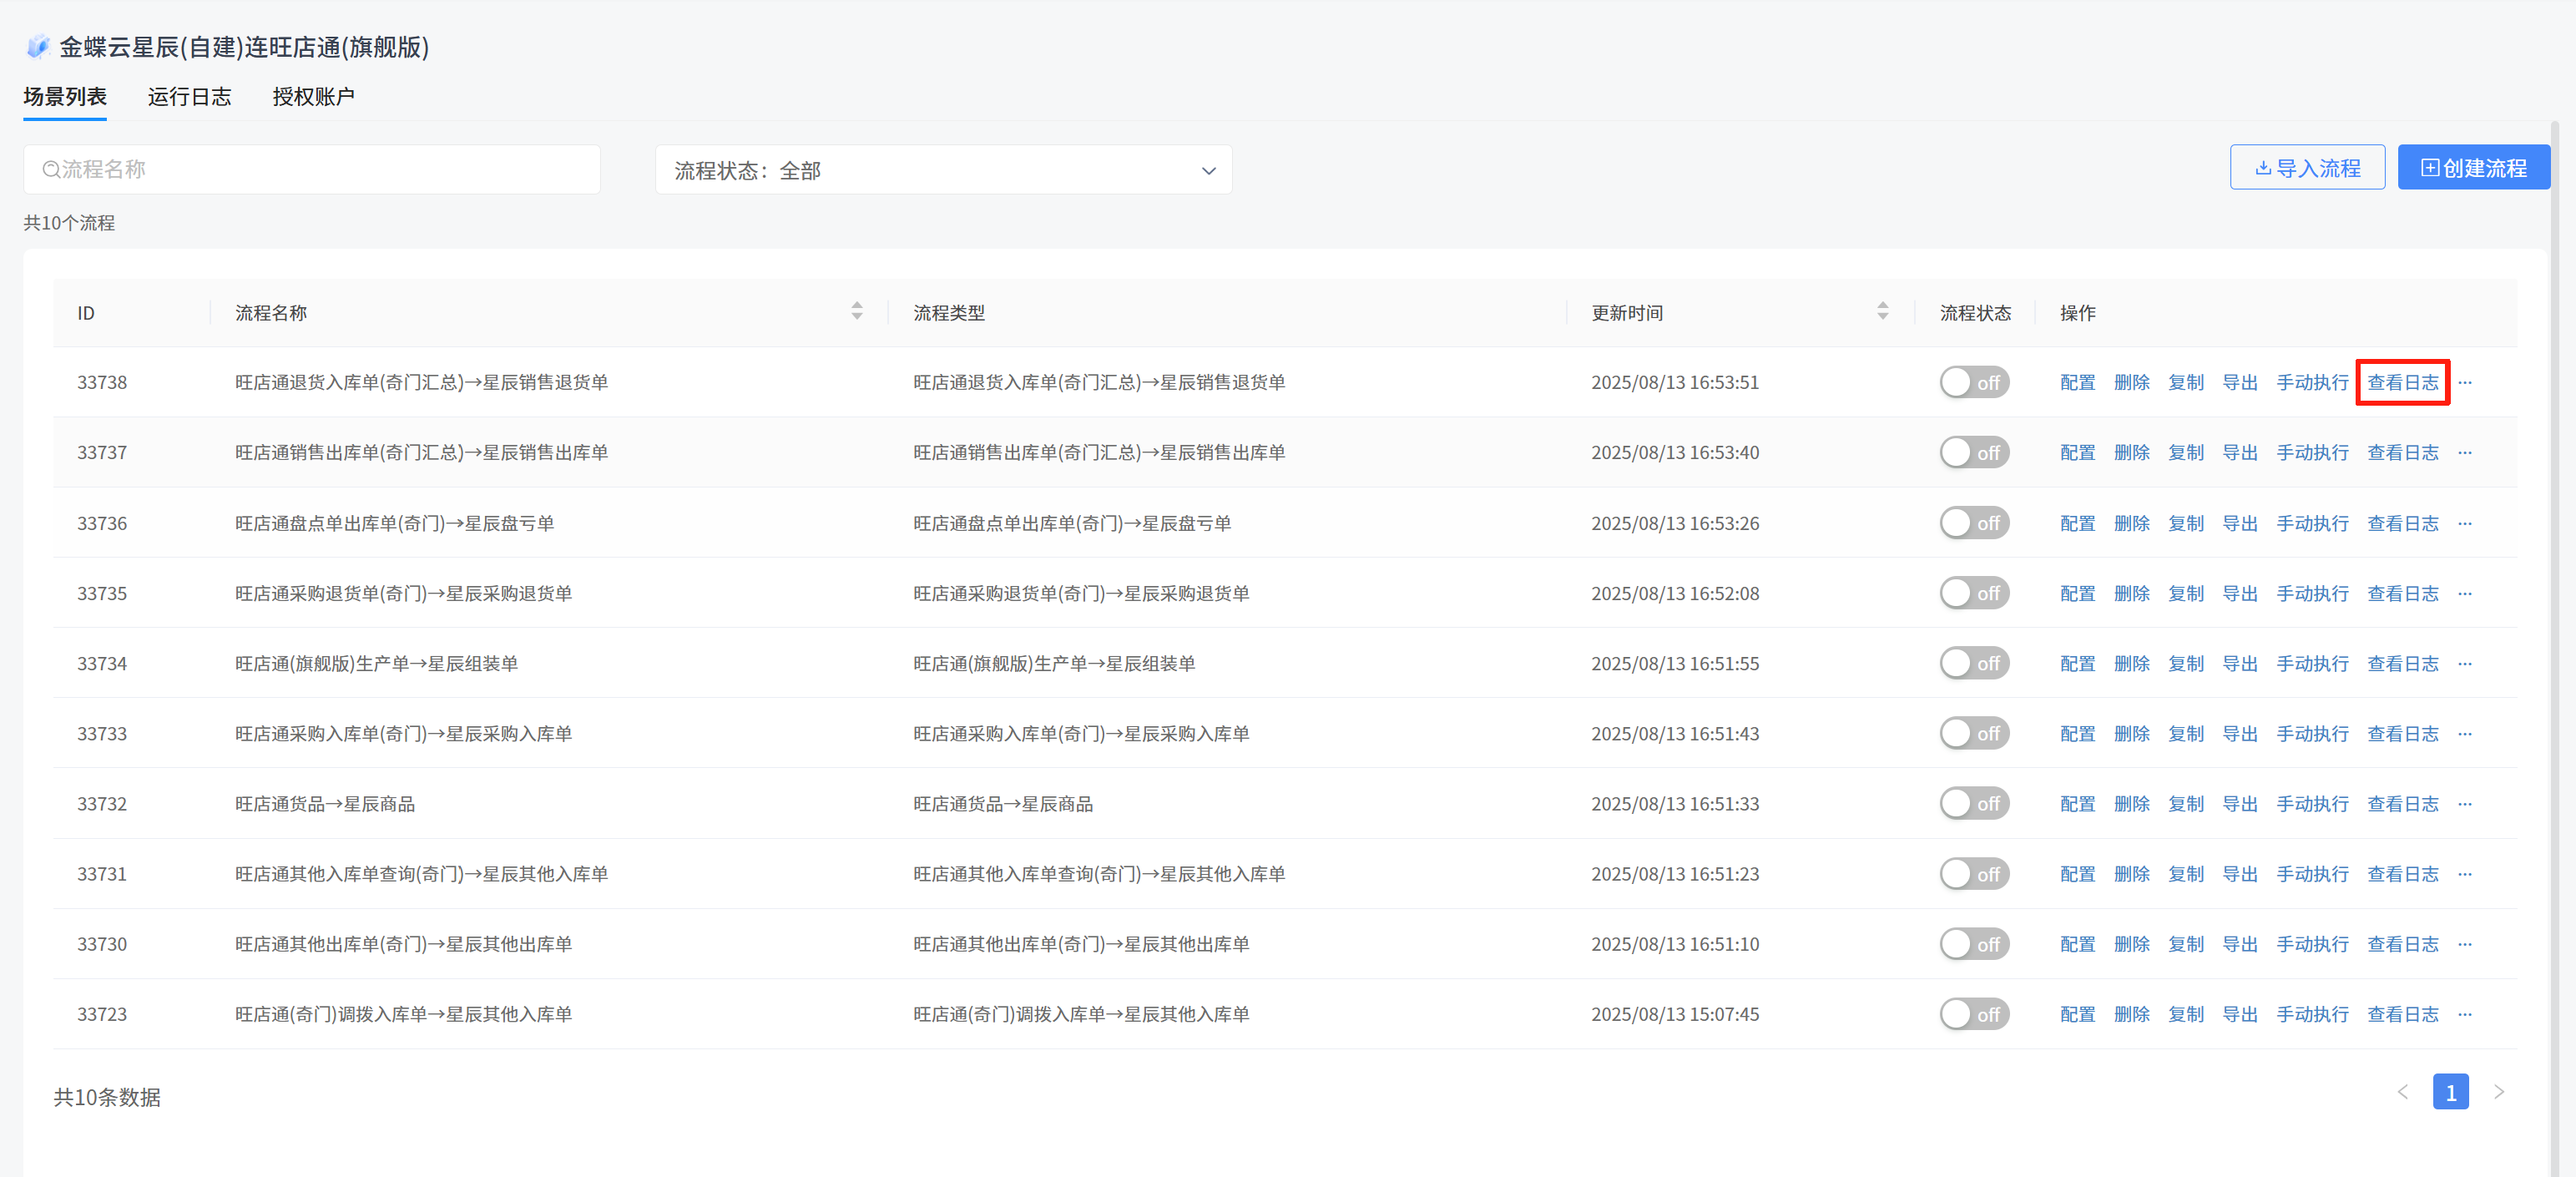Turn on the switch for flow 33730

[1973, 944]
